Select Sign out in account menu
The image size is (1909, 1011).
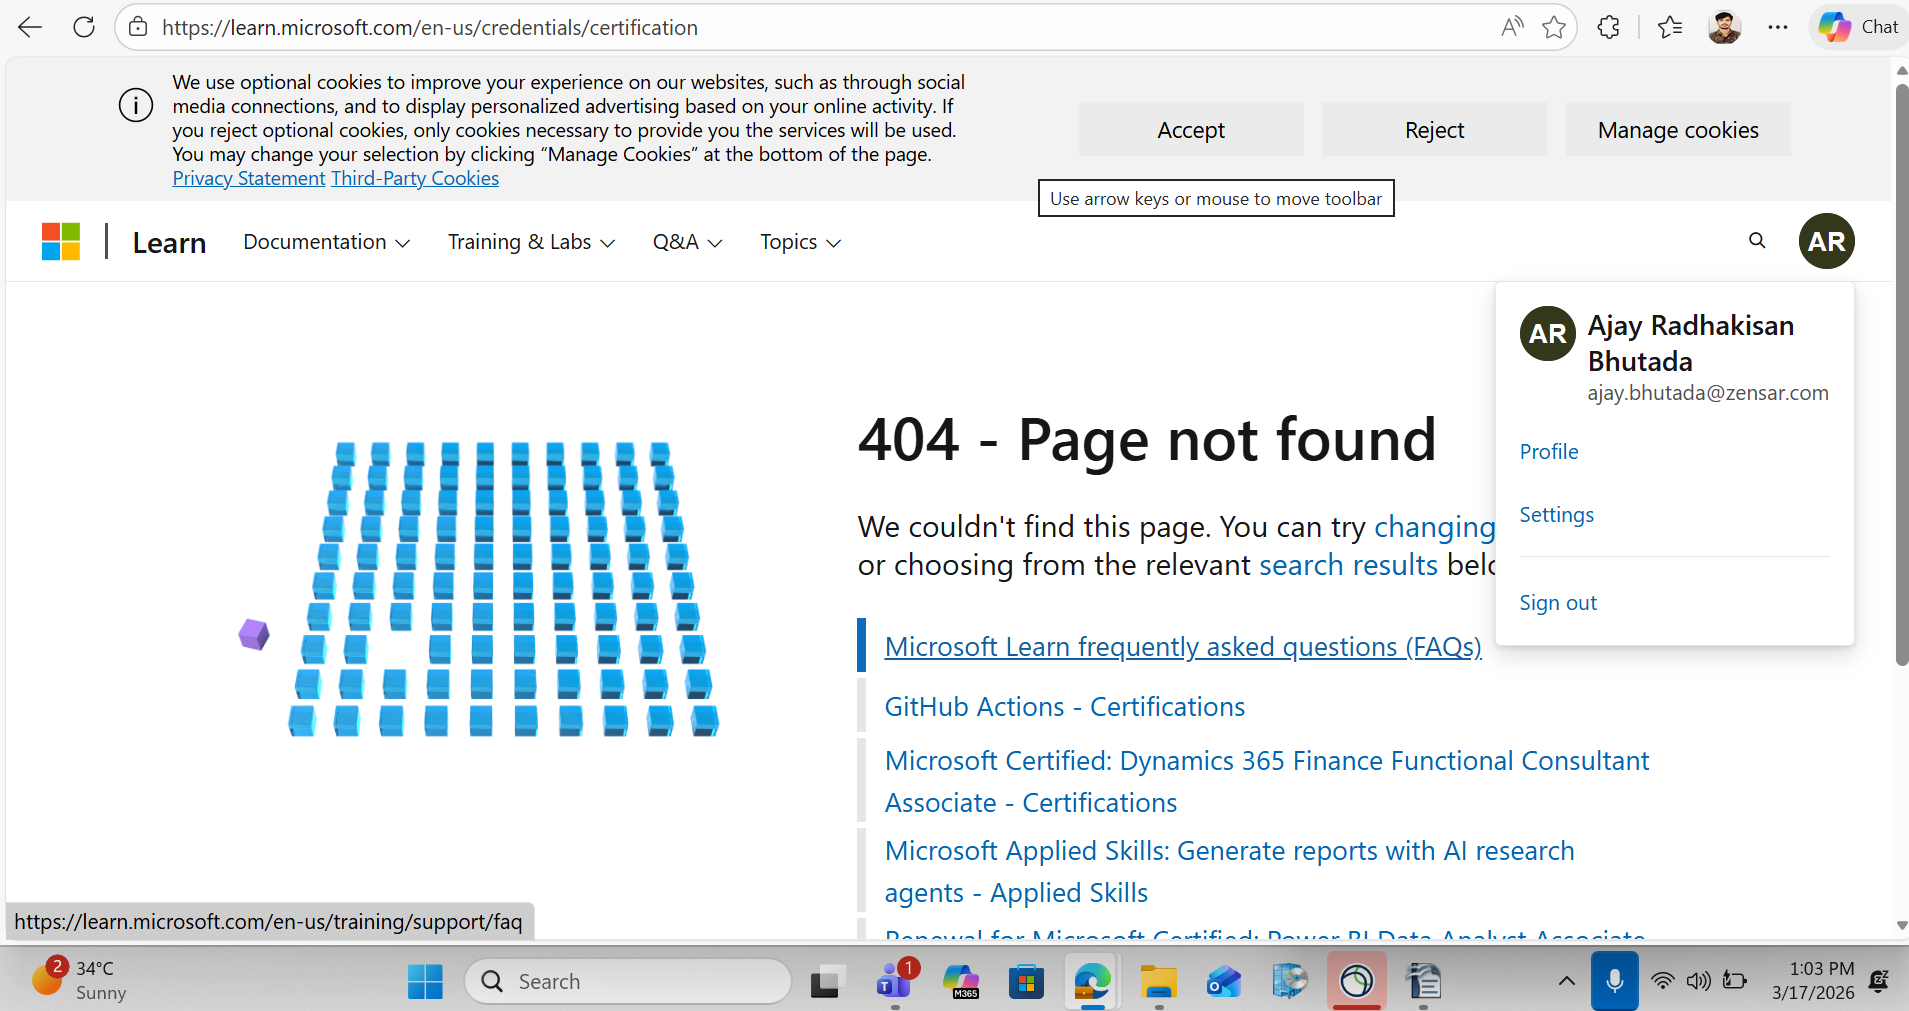coord(1558,603)
